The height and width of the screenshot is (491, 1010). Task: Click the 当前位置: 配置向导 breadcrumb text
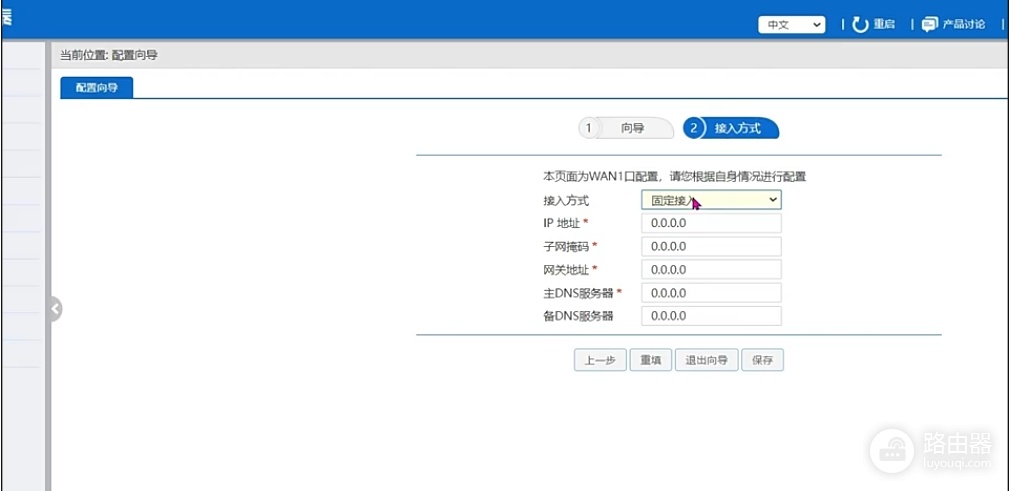click(x=109, y=55)
